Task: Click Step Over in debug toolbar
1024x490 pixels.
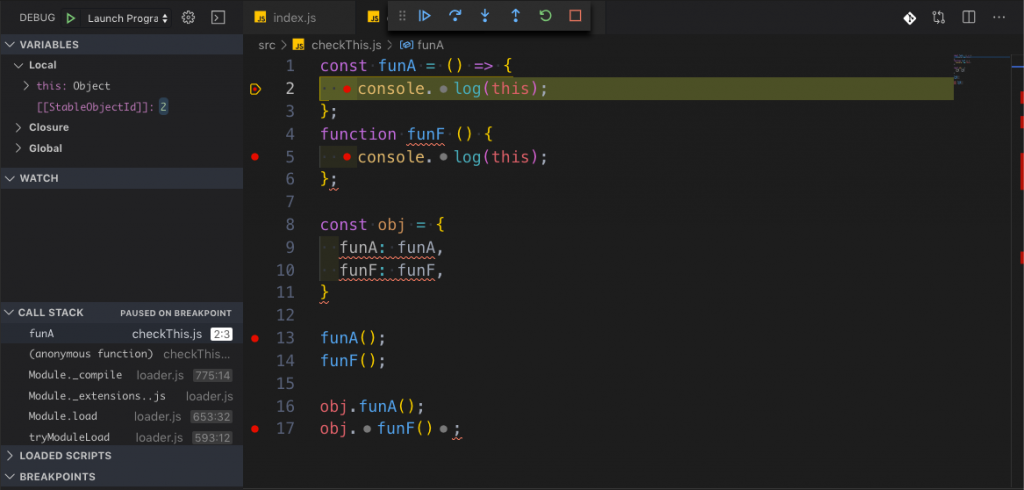Action: pyautogui.click(x=455, y=16)
